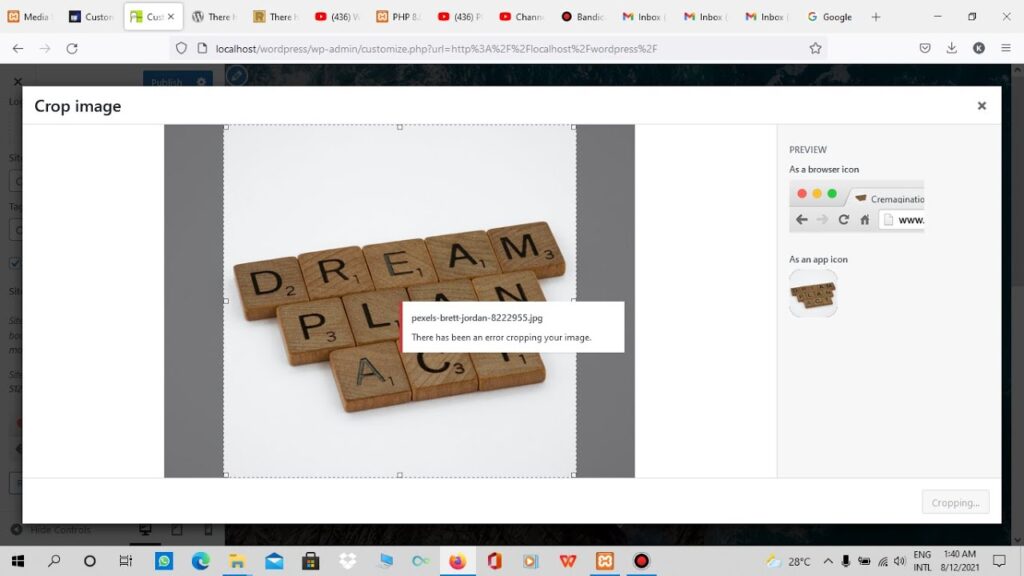
Task: Click the Save to Pocket icon
Action: pos(925,48)
